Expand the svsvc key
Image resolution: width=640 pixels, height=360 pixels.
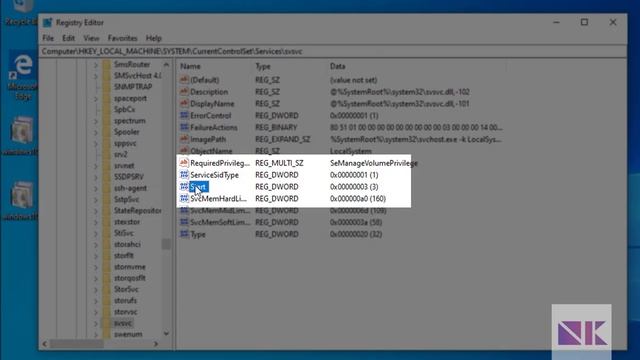pyautogui.click(x=96, y=323)
